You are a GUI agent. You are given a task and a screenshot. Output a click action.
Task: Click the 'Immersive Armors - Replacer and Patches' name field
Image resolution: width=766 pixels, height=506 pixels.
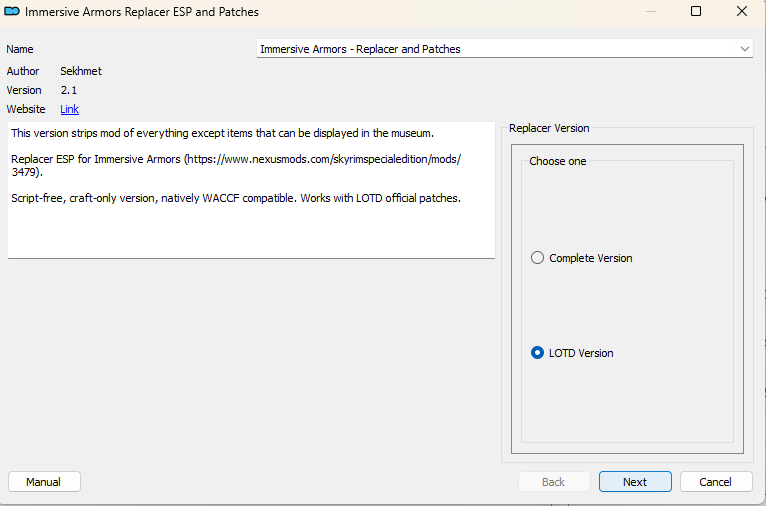tap(505, 49)
